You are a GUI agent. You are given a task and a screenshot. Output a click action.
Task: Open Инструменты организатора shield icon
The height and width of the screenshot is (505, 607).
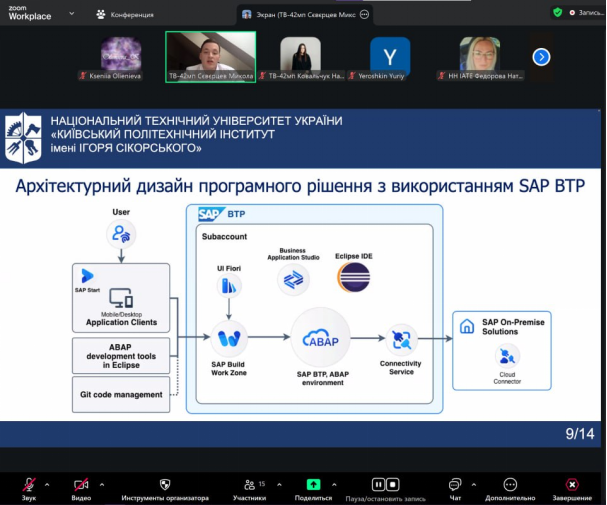tap(165, 484)
